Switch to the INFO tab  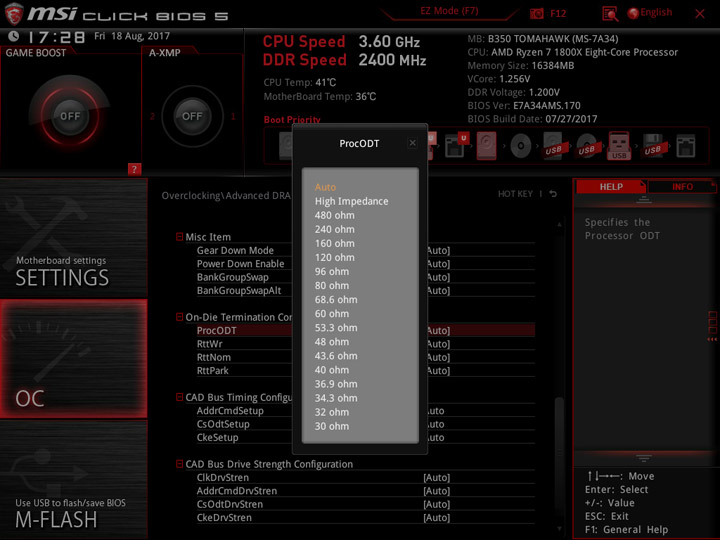(x=682, y=187)
